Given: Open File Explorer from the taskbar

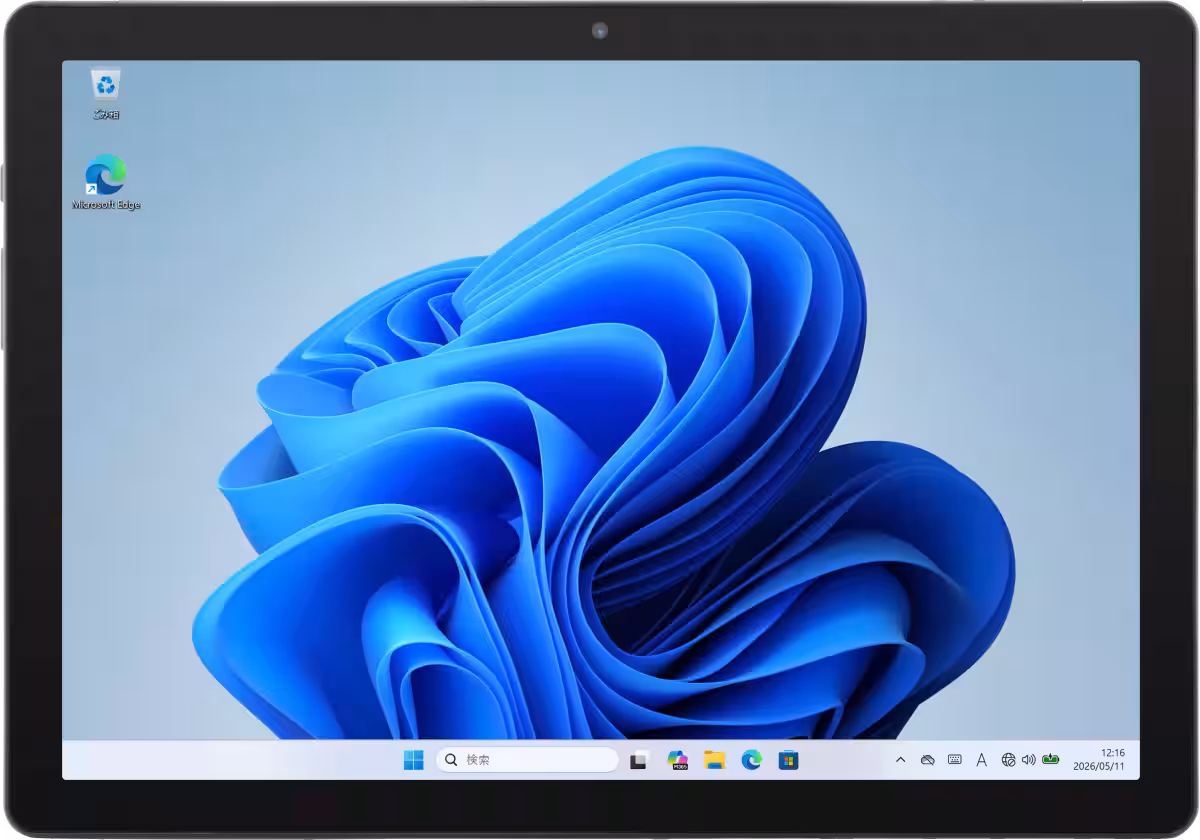Looking at the screenshot, I should 714,760.
